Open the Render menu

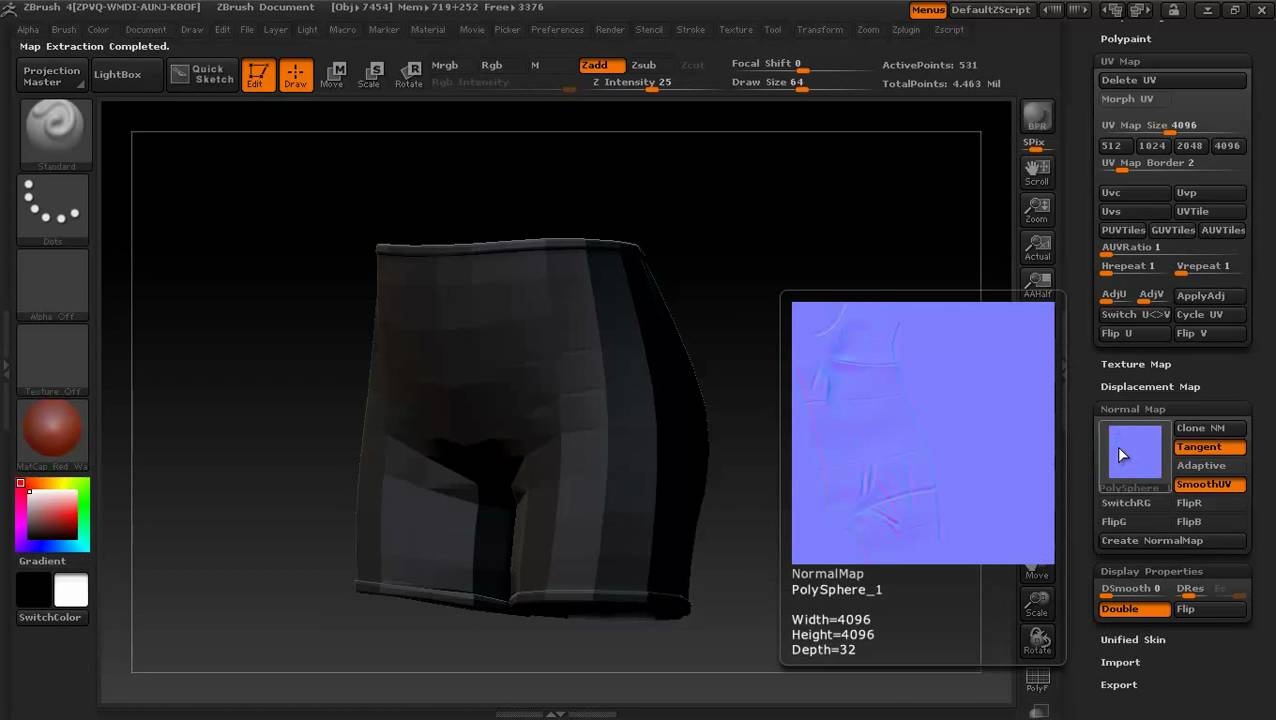pyautogui.click(x=610, y=30)
